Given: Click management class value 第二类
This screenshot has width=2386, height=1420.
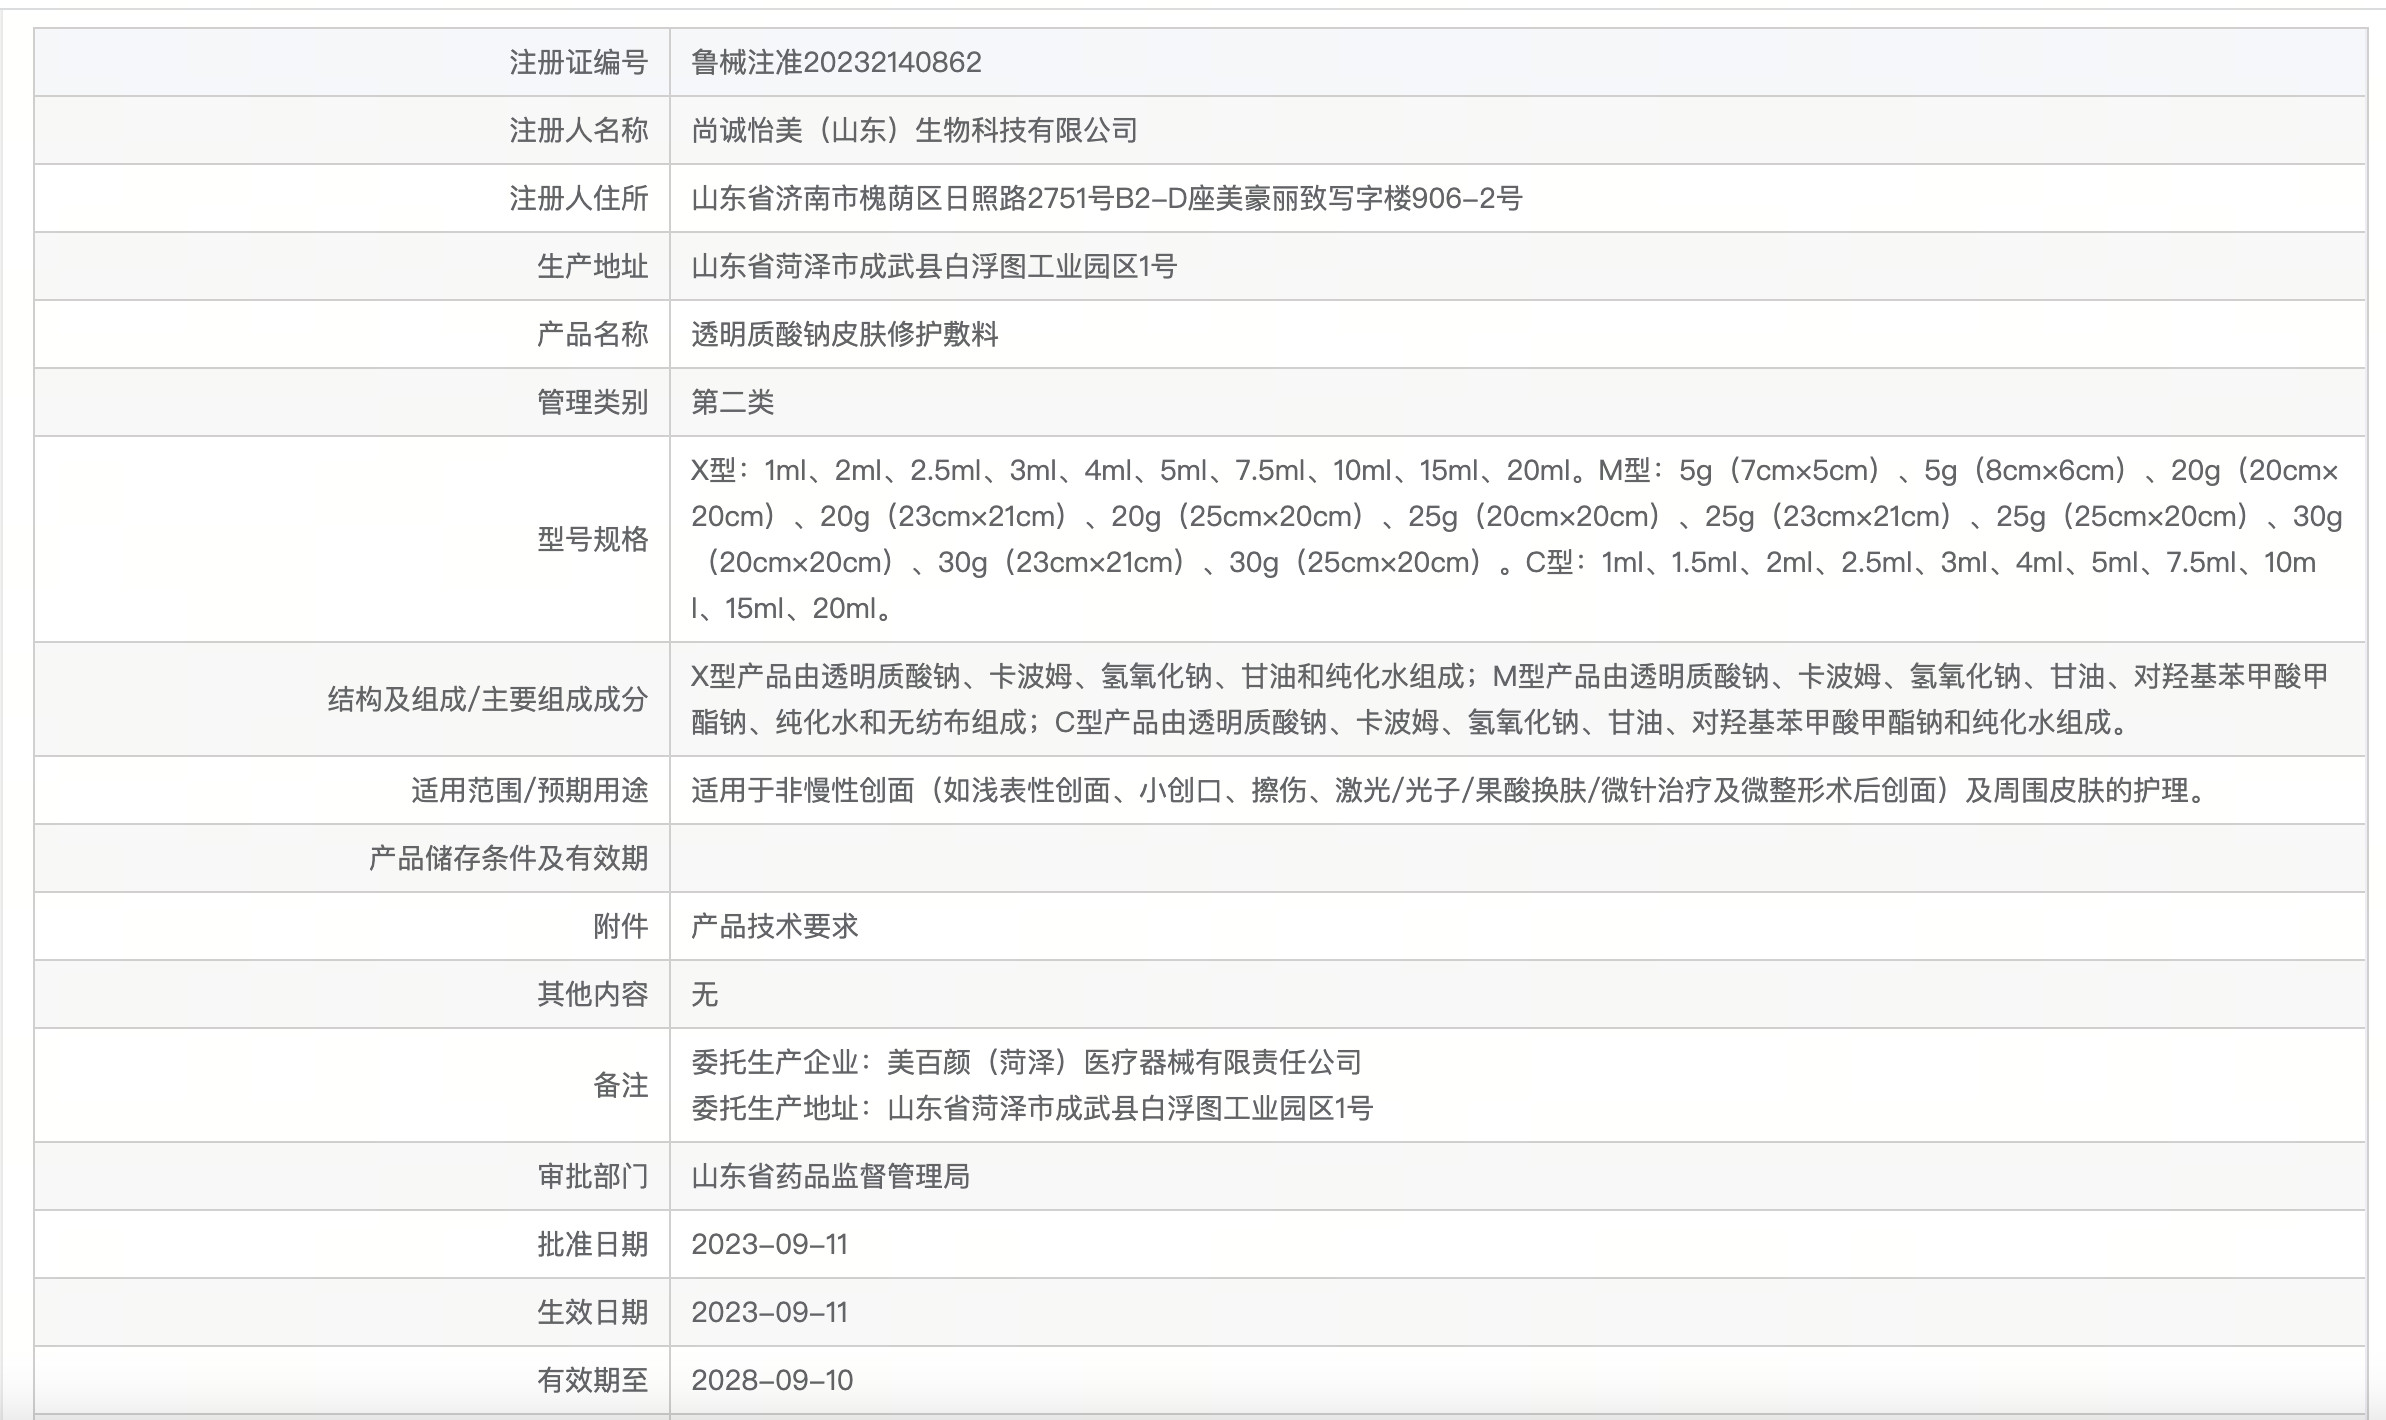Looking at the screenshot, I should [733, 402].
